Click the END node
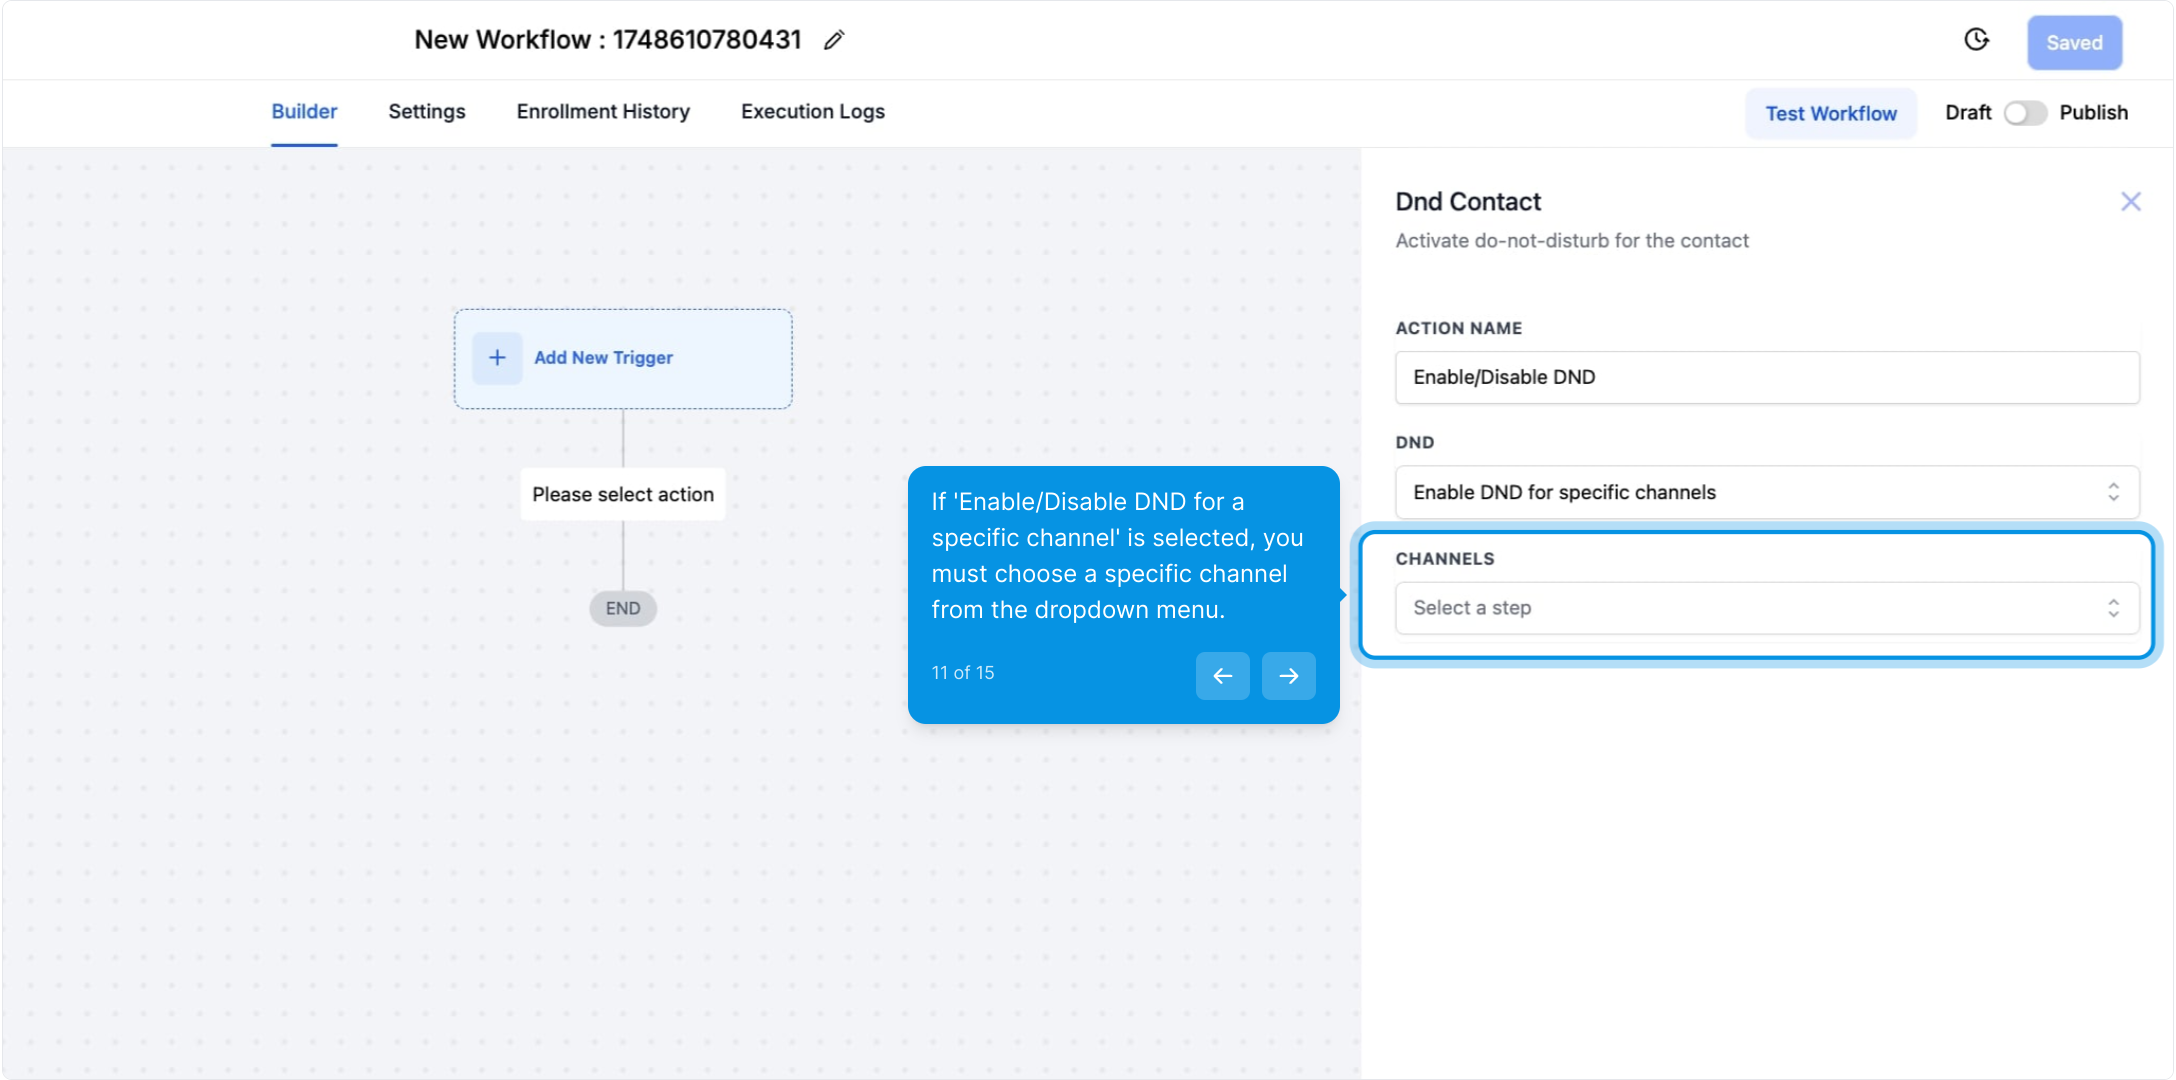The image size is (2176, 1080). pos(623,608)
